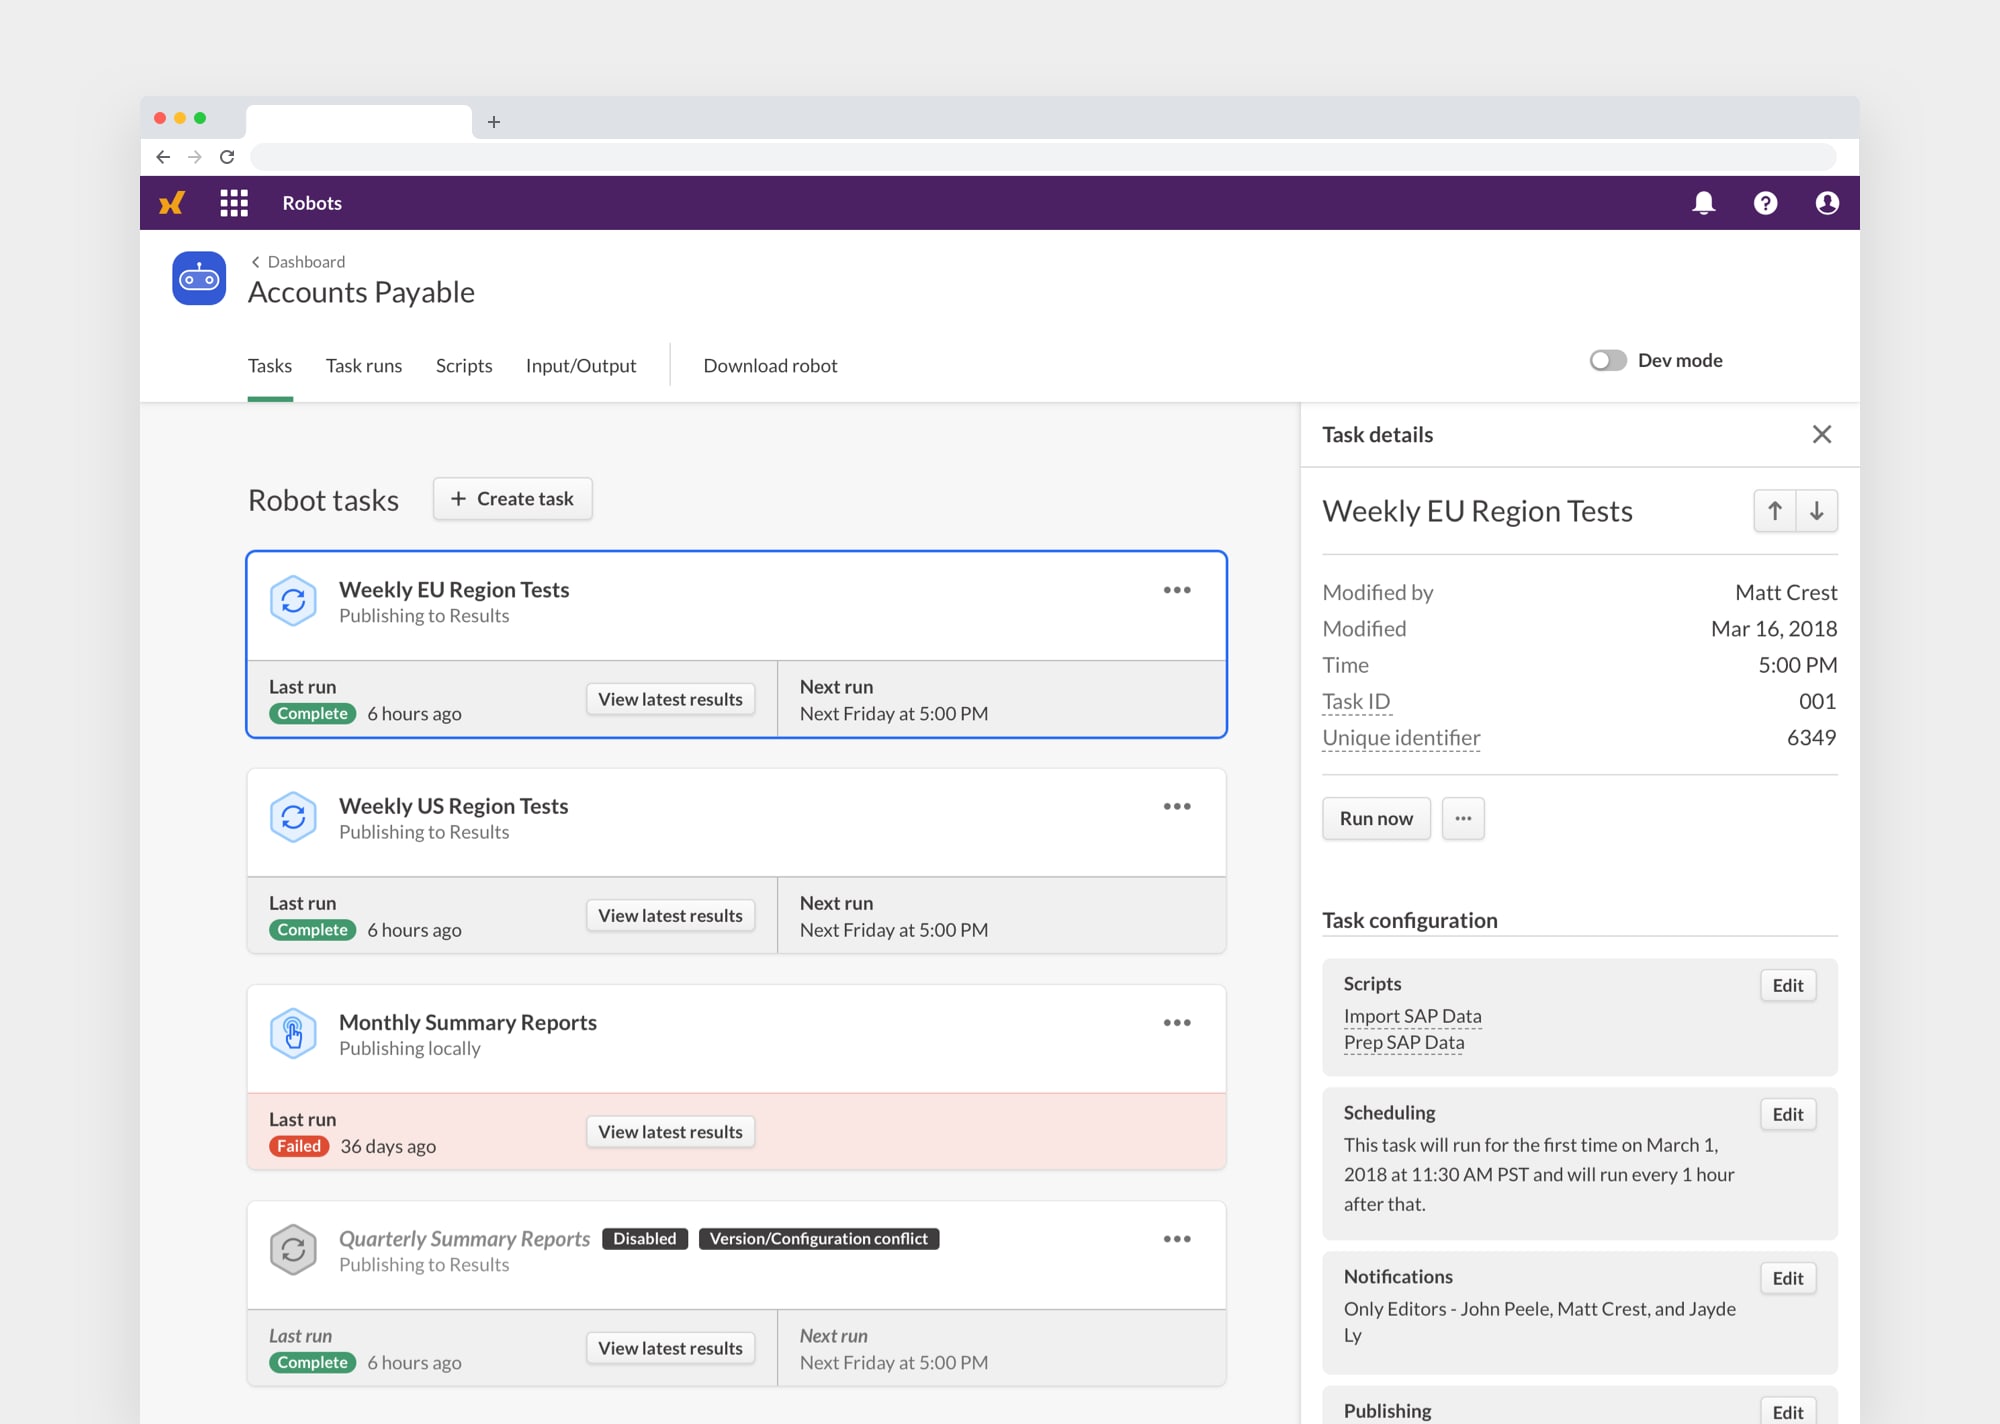Switch to the Input/Output tab
Screen dimensions: 2000x1424
[x=581, y=366]
